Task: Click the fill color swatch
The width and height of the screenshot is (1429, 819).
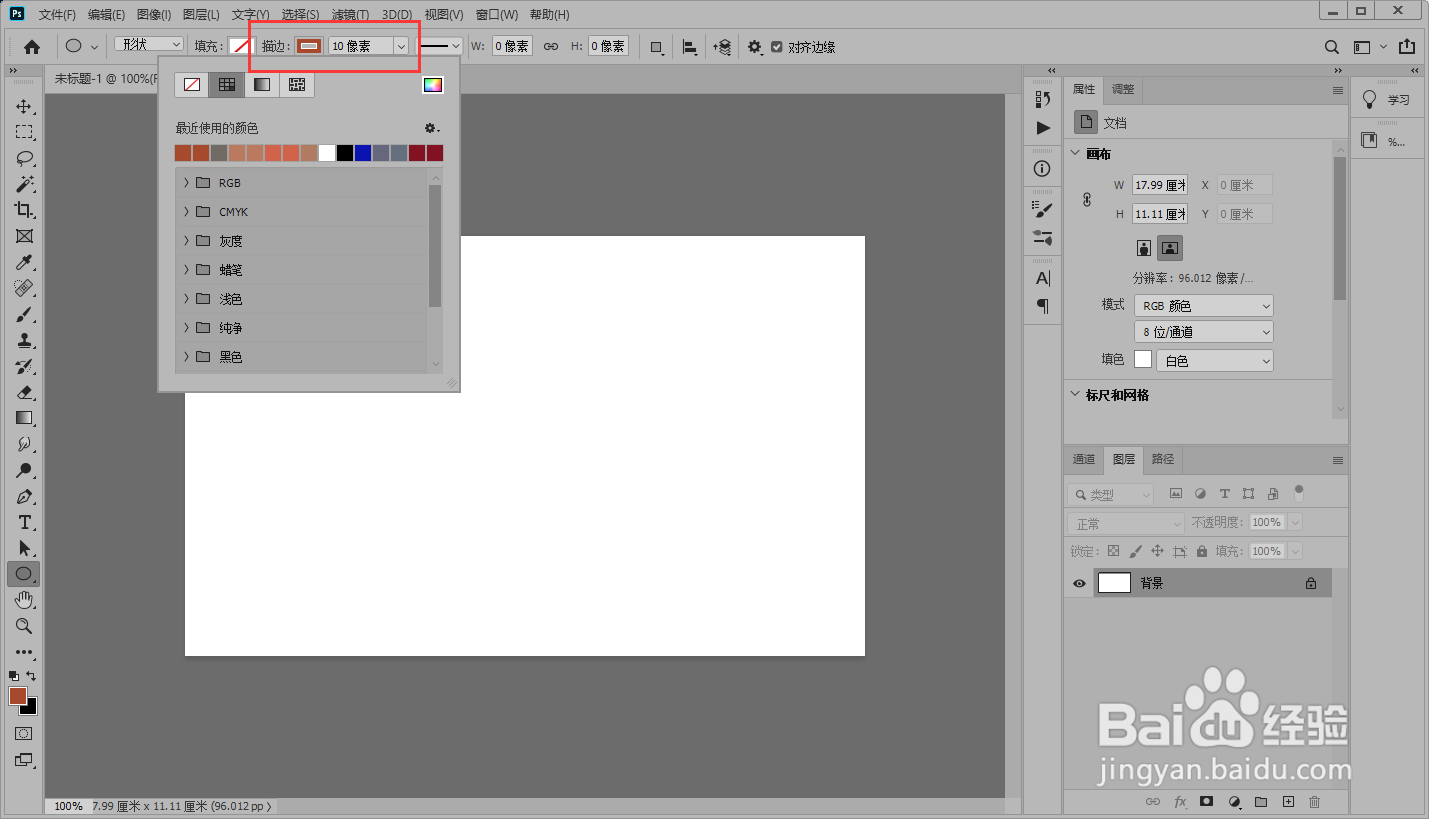Action: [x=241, y=46]
